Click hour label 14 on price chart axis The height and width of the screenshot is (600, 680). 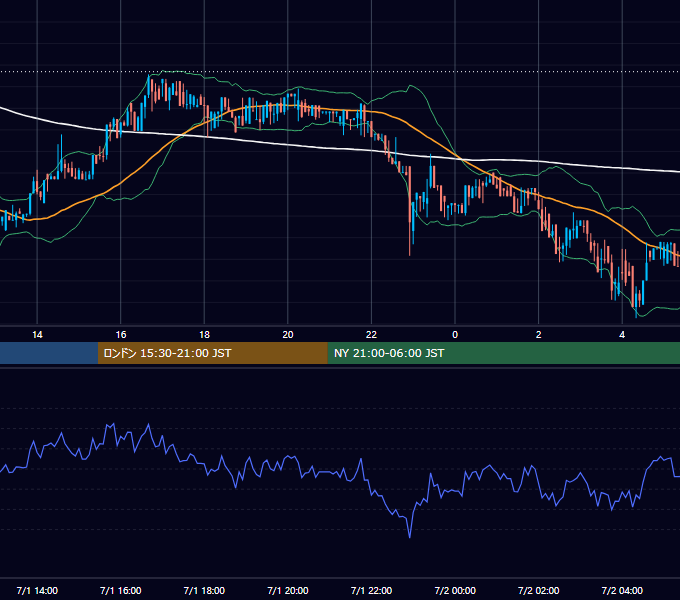[37, 335]
